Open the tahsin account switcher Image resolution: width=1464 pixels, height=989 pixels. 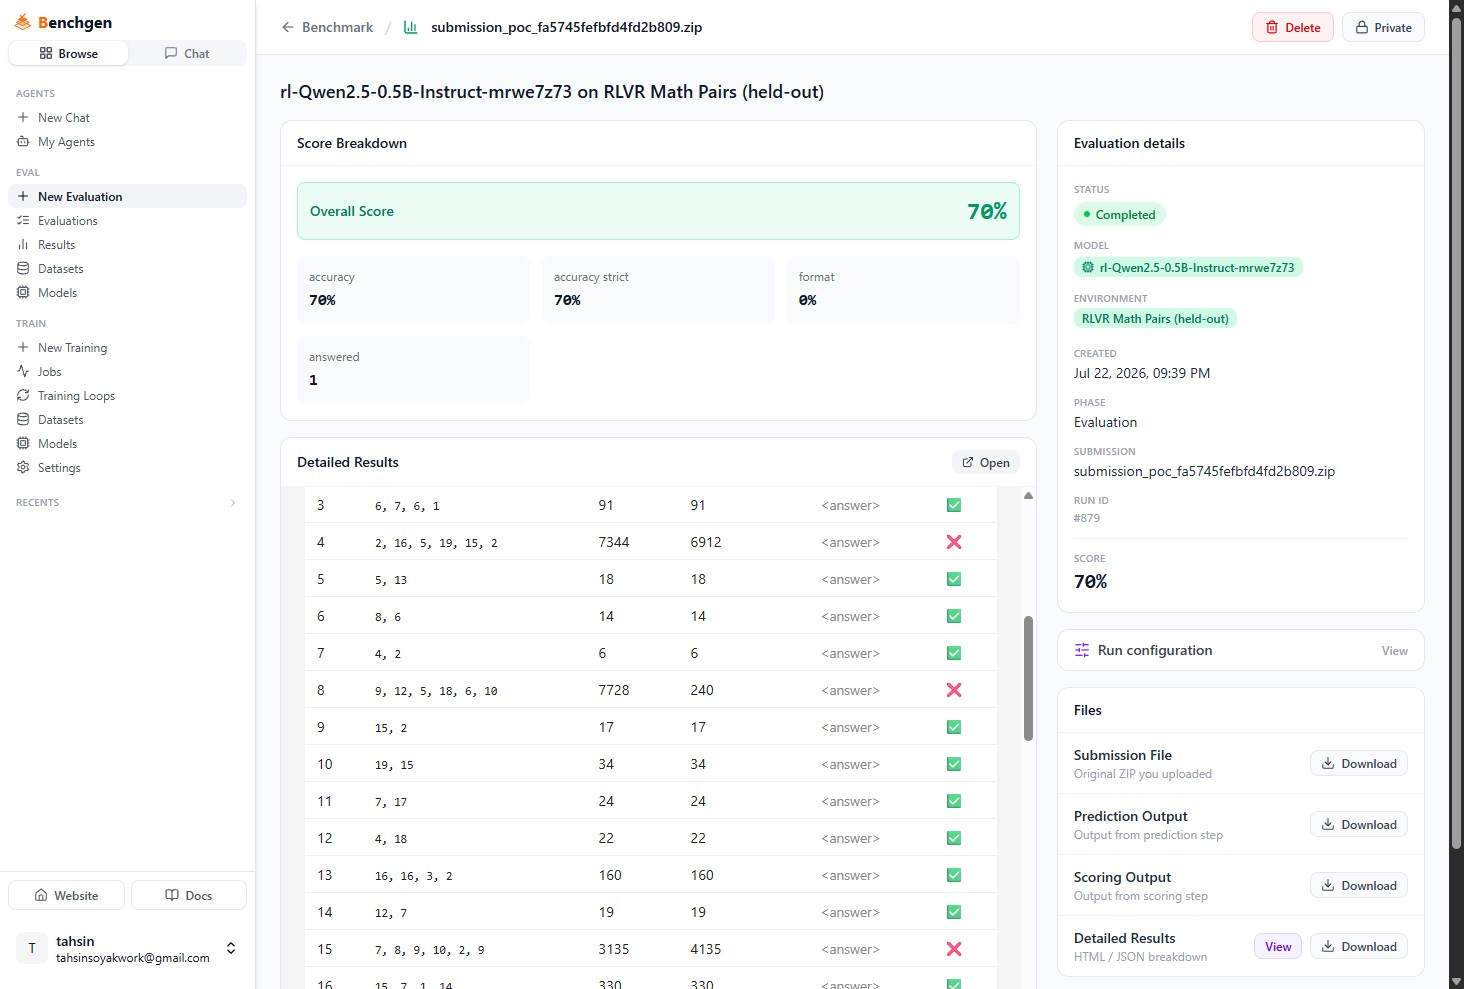point(127,948)
